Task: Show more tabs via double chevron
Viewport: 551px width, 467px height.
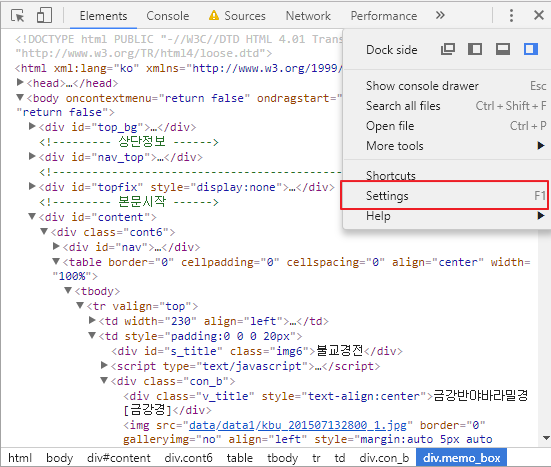Action: [x=440, y=15]
